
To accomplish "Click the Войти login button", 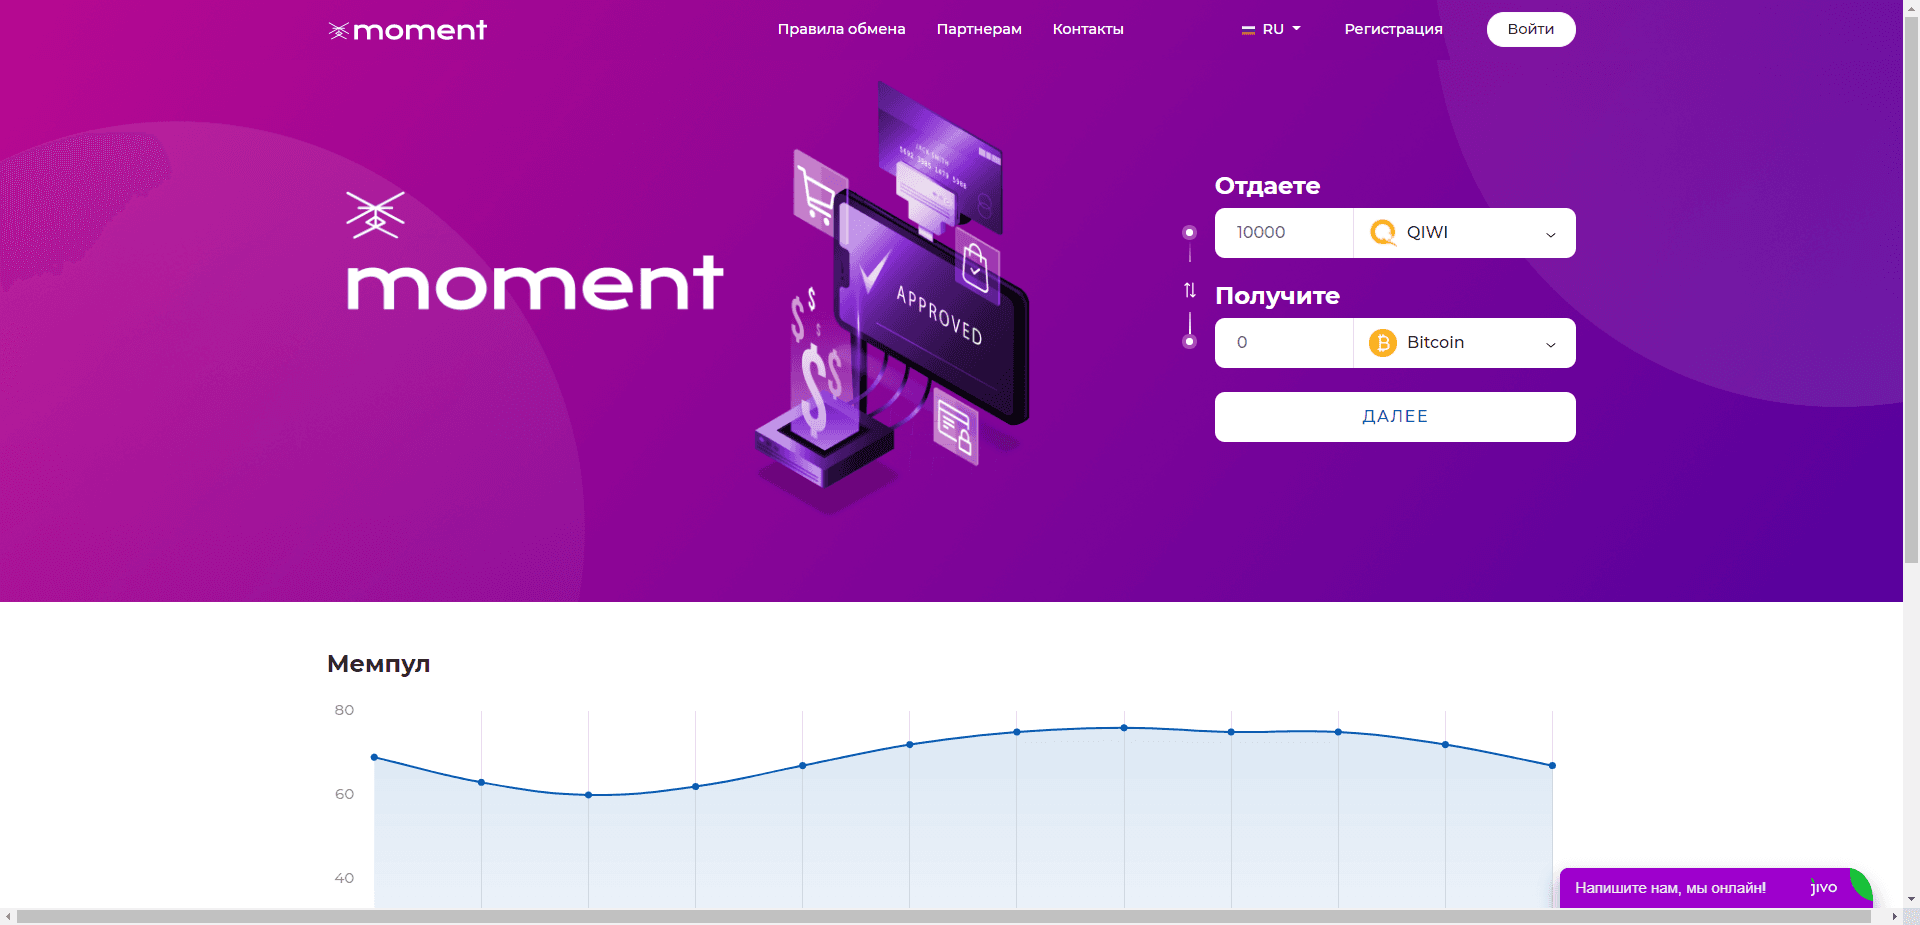I will 1530,29.
